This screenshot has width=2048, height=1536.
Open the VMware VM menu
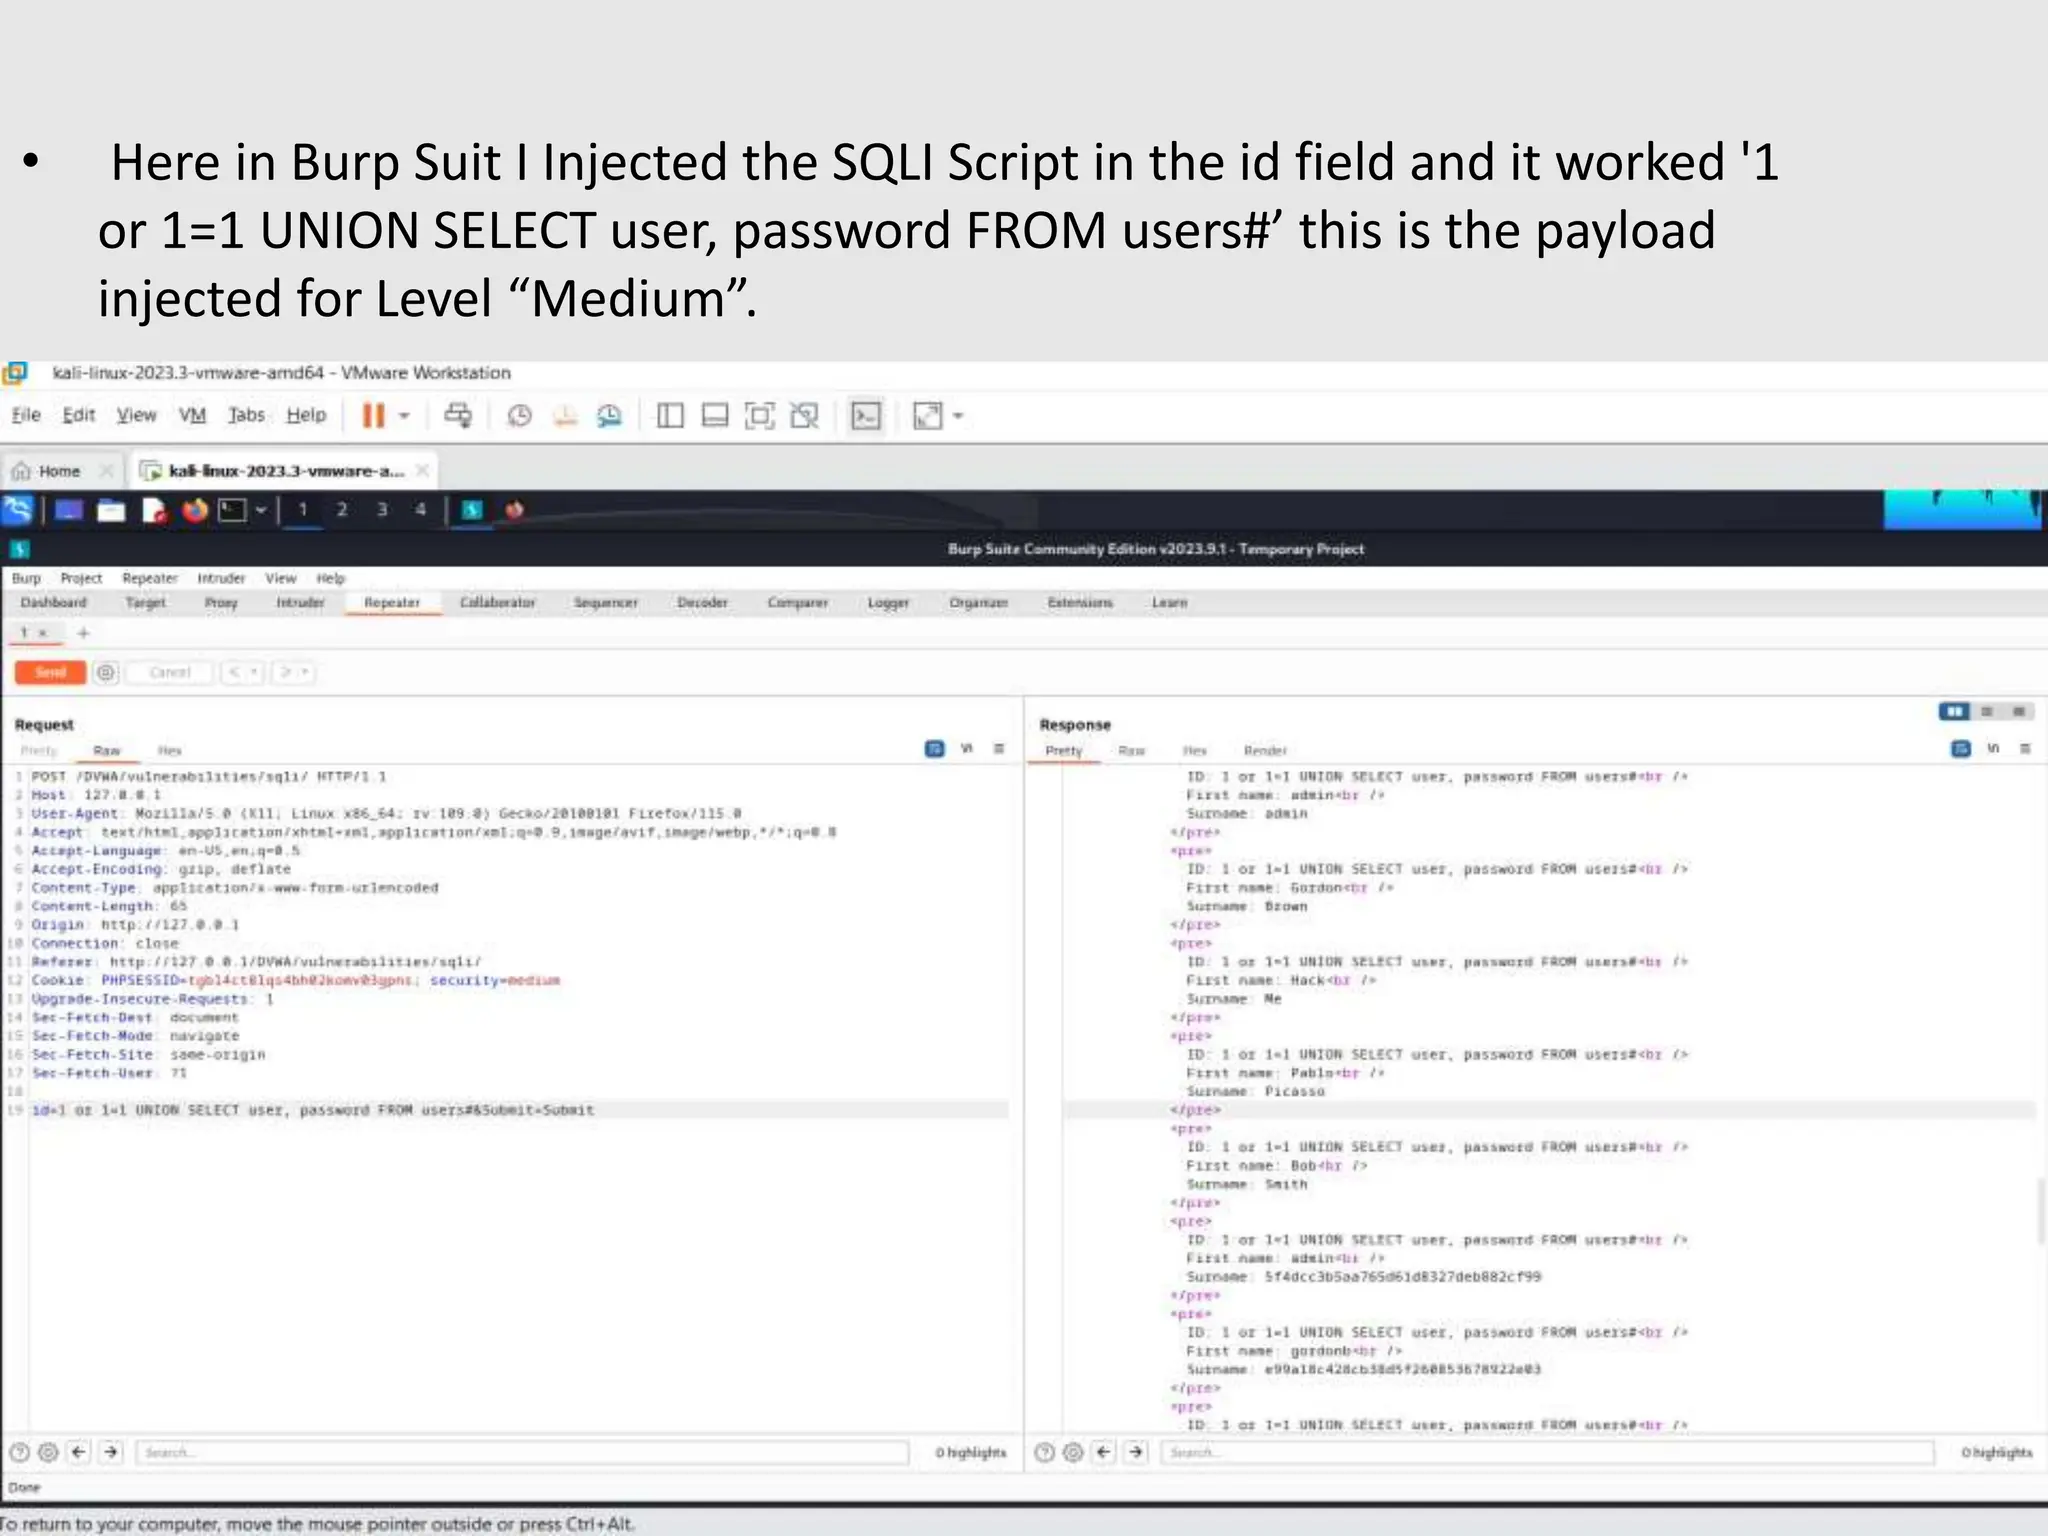click(192, 415)
